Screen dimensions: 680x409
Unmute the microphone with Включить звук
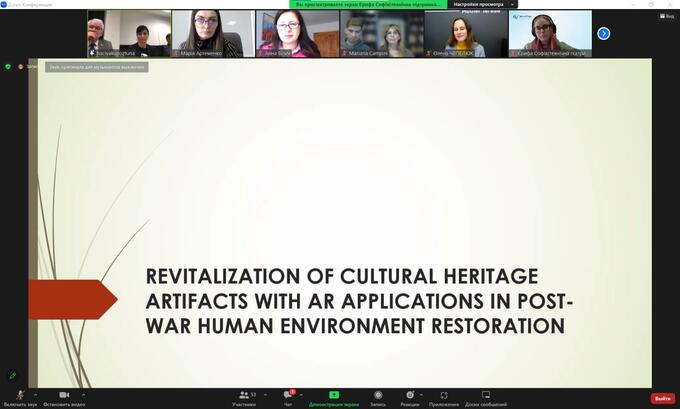[x=19, y=395]
